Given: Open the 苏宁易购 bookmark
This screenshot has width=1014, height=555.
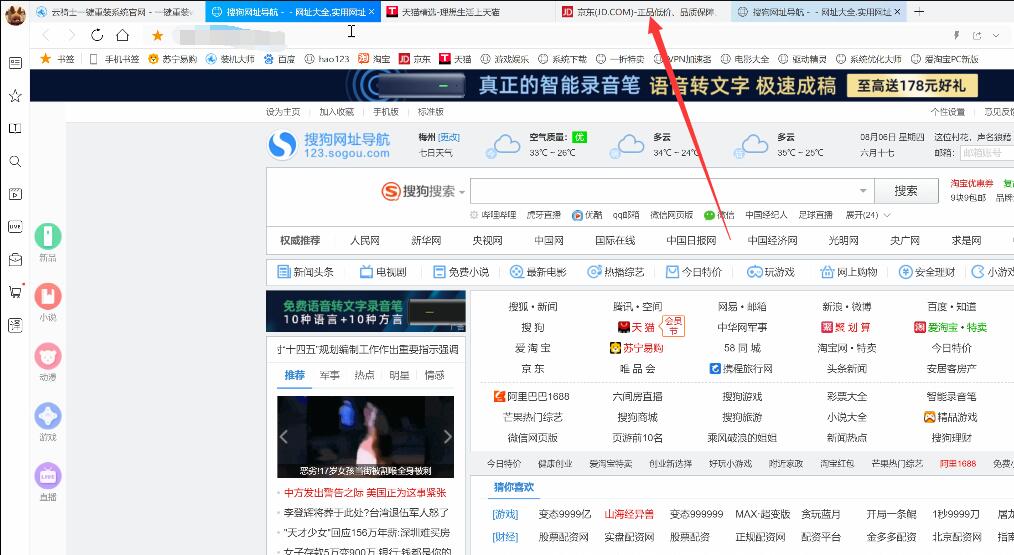Looking at the screenshot, I should (x=172, y=59).
